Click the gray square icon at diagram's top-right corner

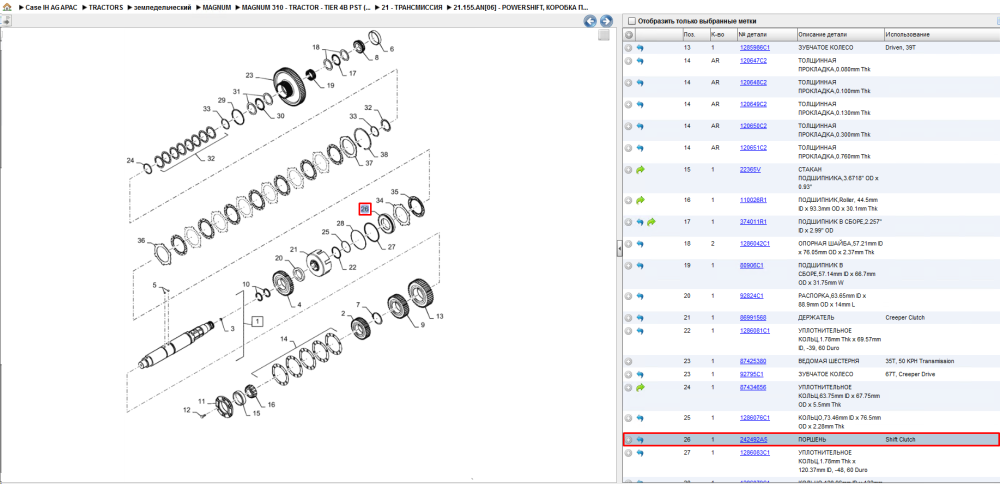[603, 36]
